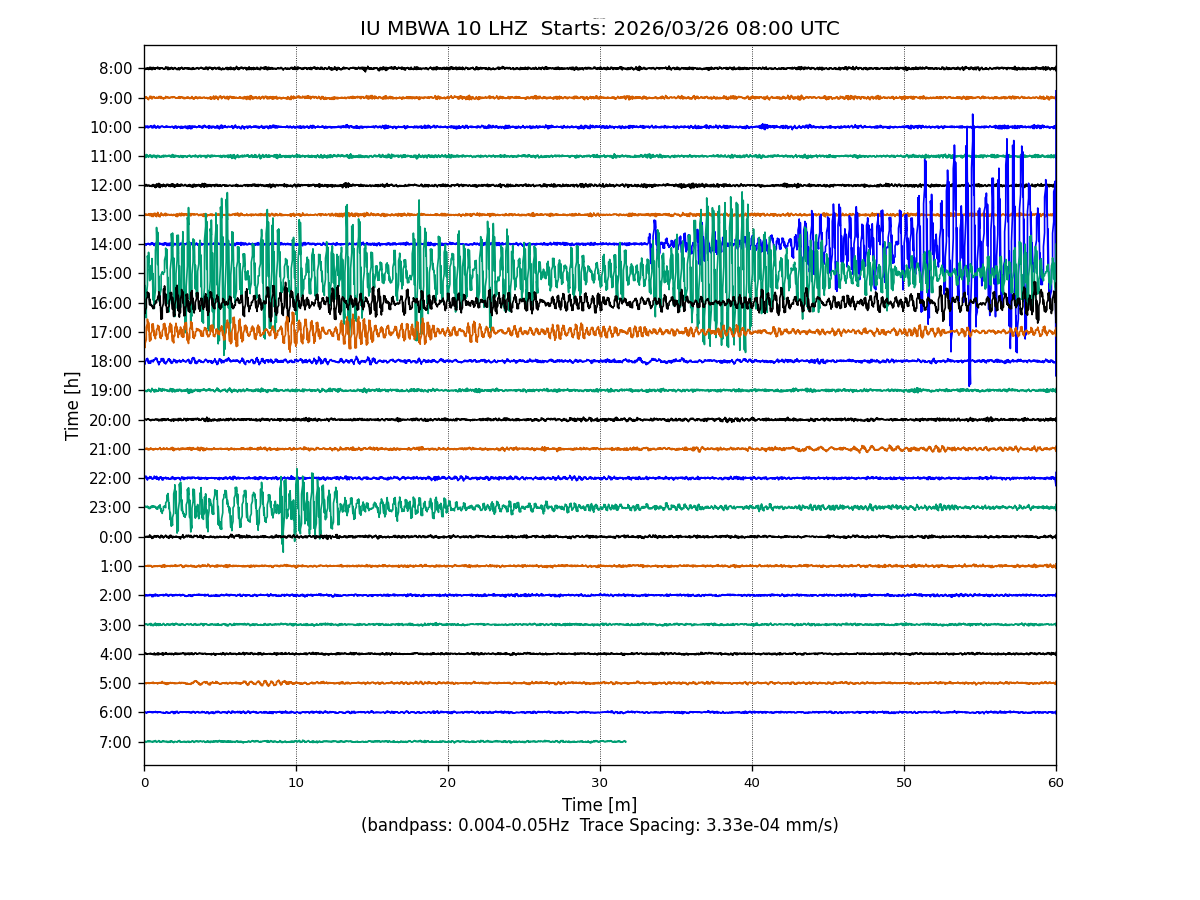Image resolution: width=1200 pixels, height=900 pixels.
Task: Click the 30 minute x-axis tick label
Action: pyautogui.click(x=600, y=783)
